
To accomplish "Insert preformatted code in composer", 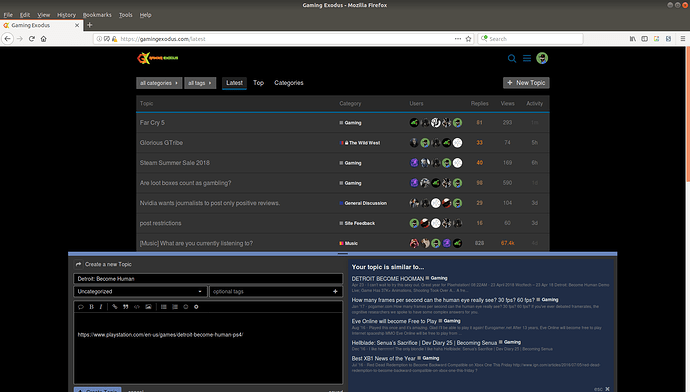I will [x=137, y=307].
